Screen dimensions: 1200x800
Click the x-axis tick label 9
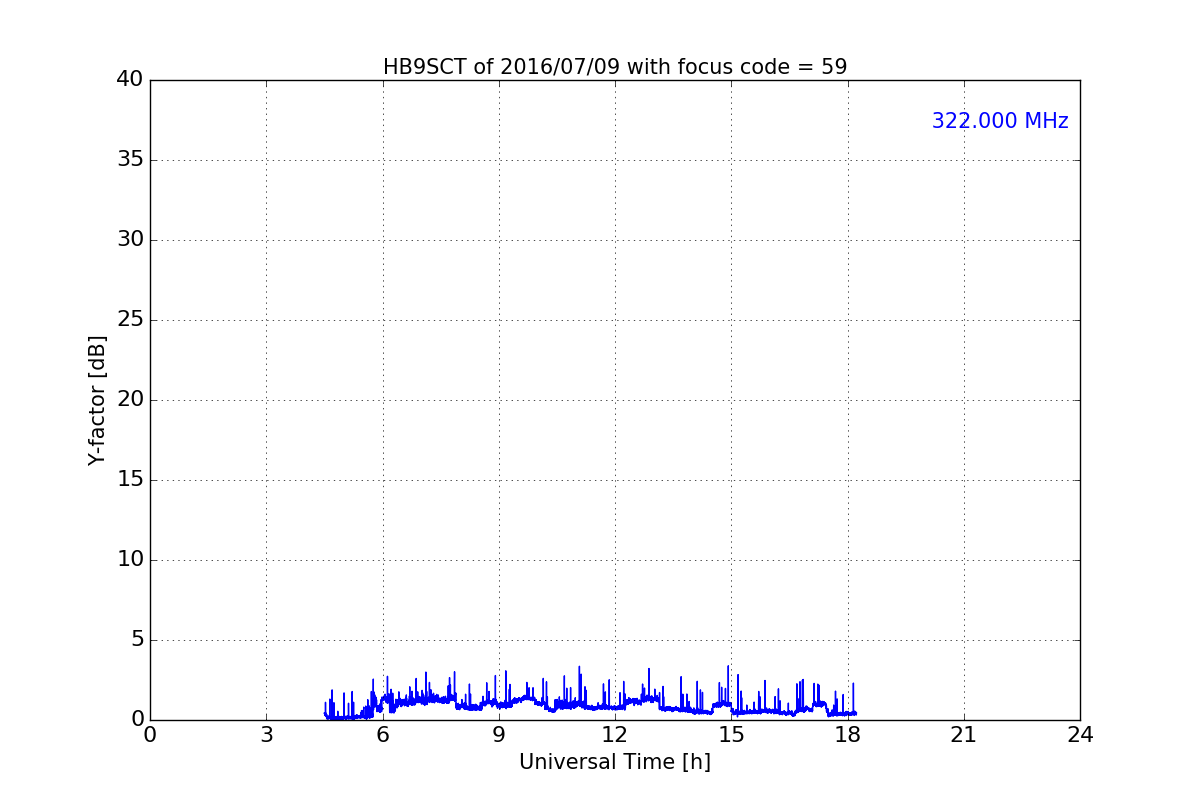pos(499,735)
